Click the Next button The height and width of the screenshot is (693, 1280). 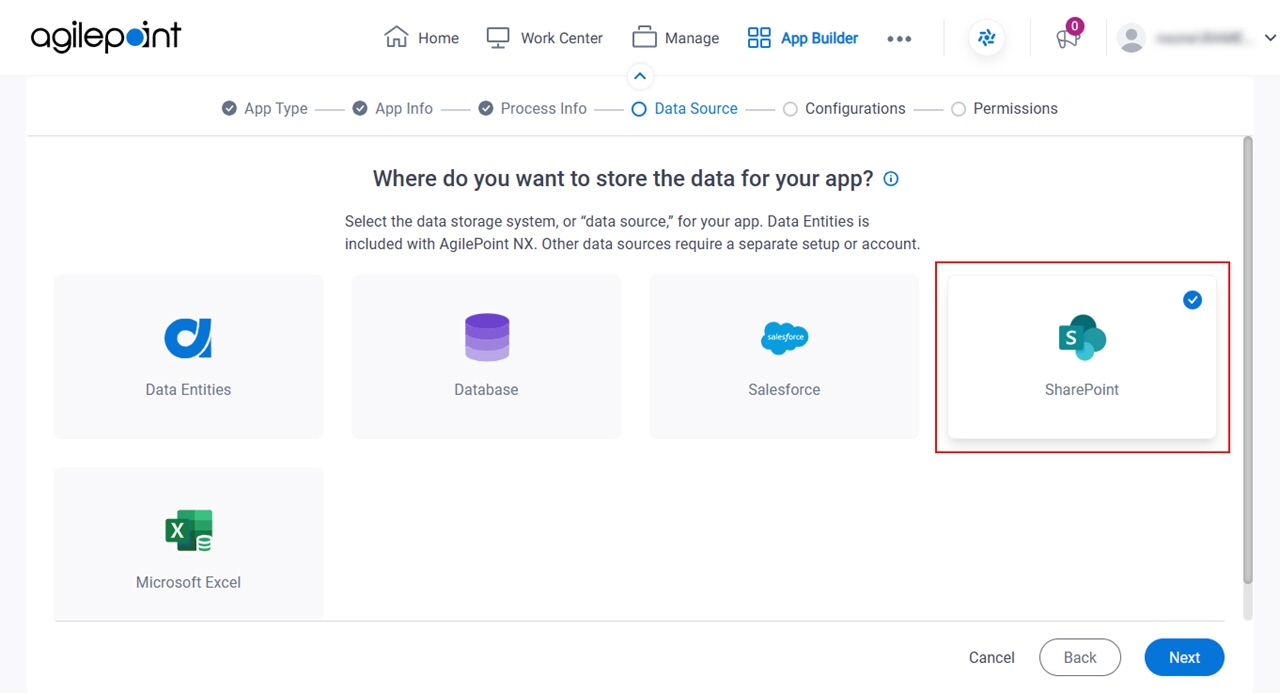click(1184, 657)
